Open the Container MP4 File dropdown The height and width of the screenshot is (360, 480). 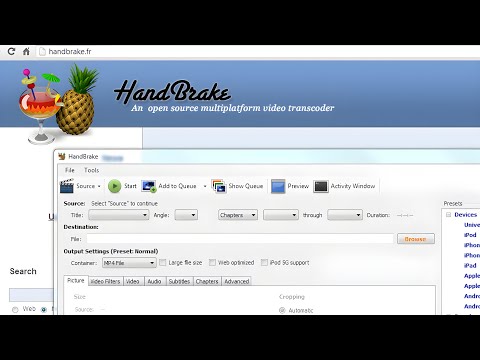[x=129, y=263]
